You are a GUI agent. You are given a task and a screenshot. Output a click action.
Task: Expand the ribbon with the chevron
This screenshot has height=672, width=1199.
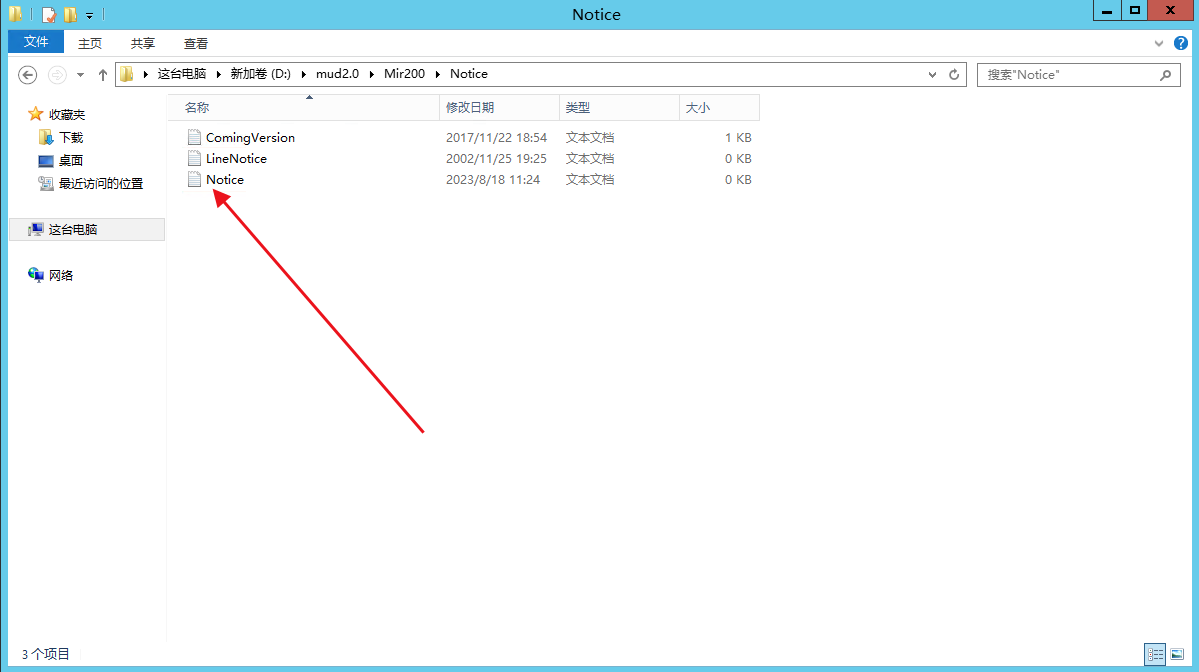click(x=1158, y=44)
